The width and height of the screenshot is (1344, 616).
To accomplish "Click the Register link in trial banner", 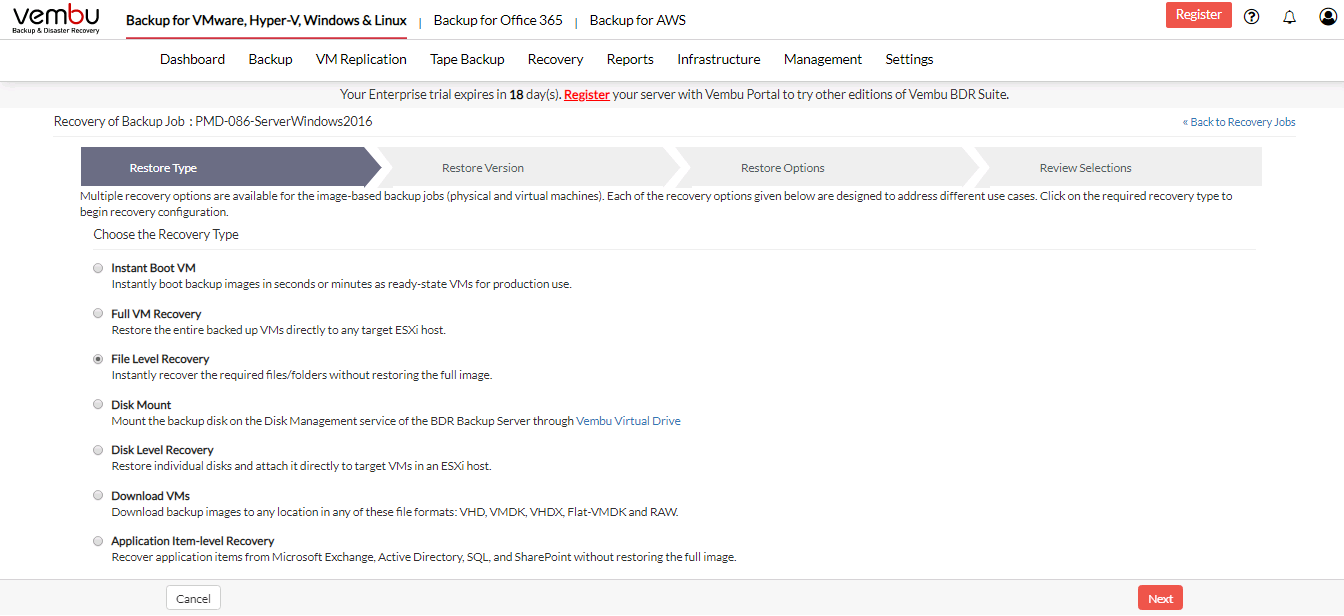I will pos(587,95).
